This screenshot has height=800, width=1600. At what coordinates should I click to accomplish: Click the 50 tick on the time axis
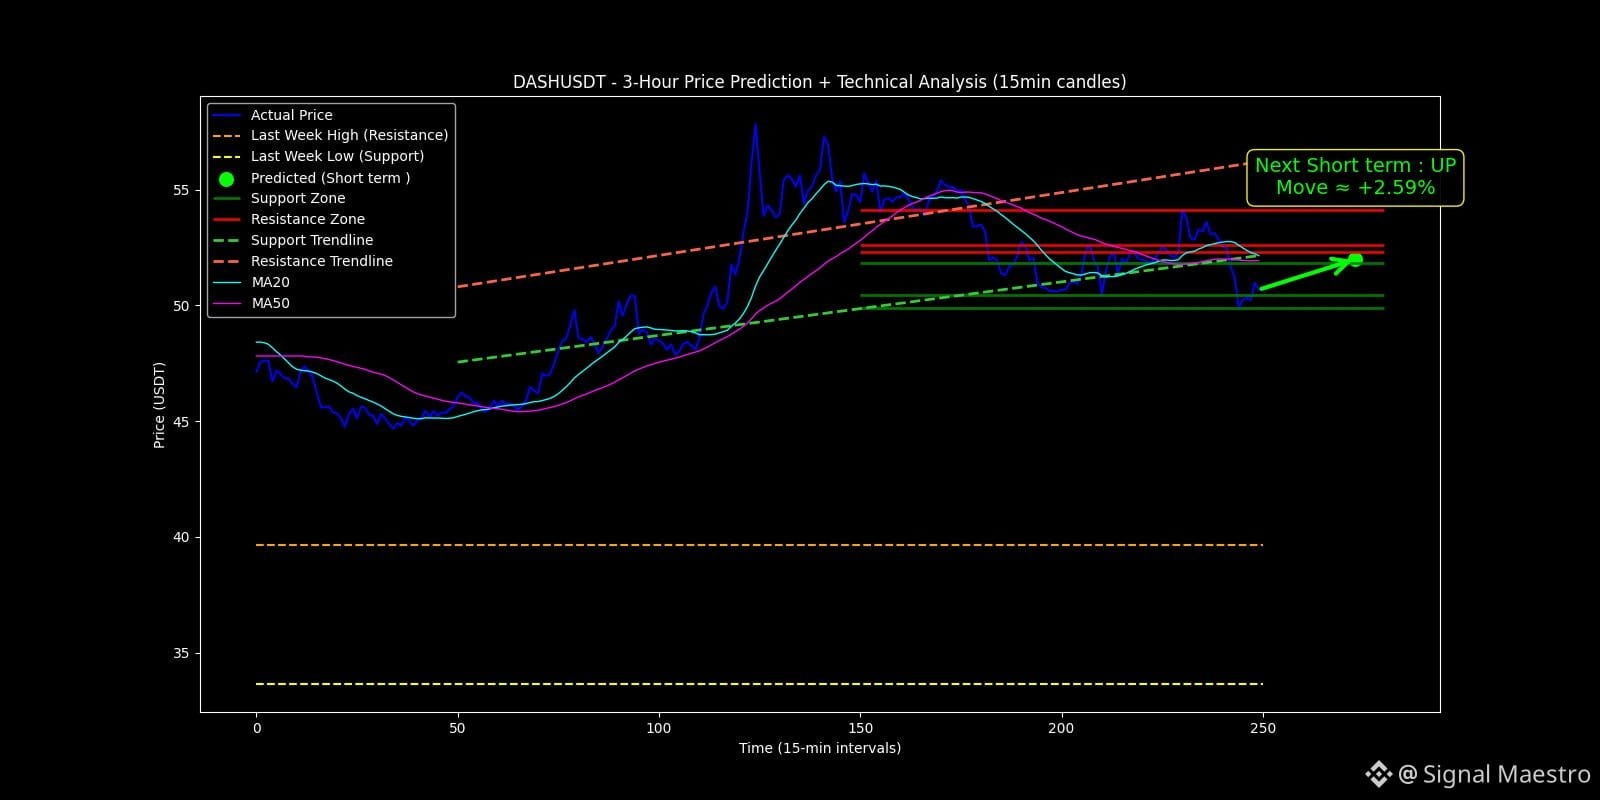457,728
